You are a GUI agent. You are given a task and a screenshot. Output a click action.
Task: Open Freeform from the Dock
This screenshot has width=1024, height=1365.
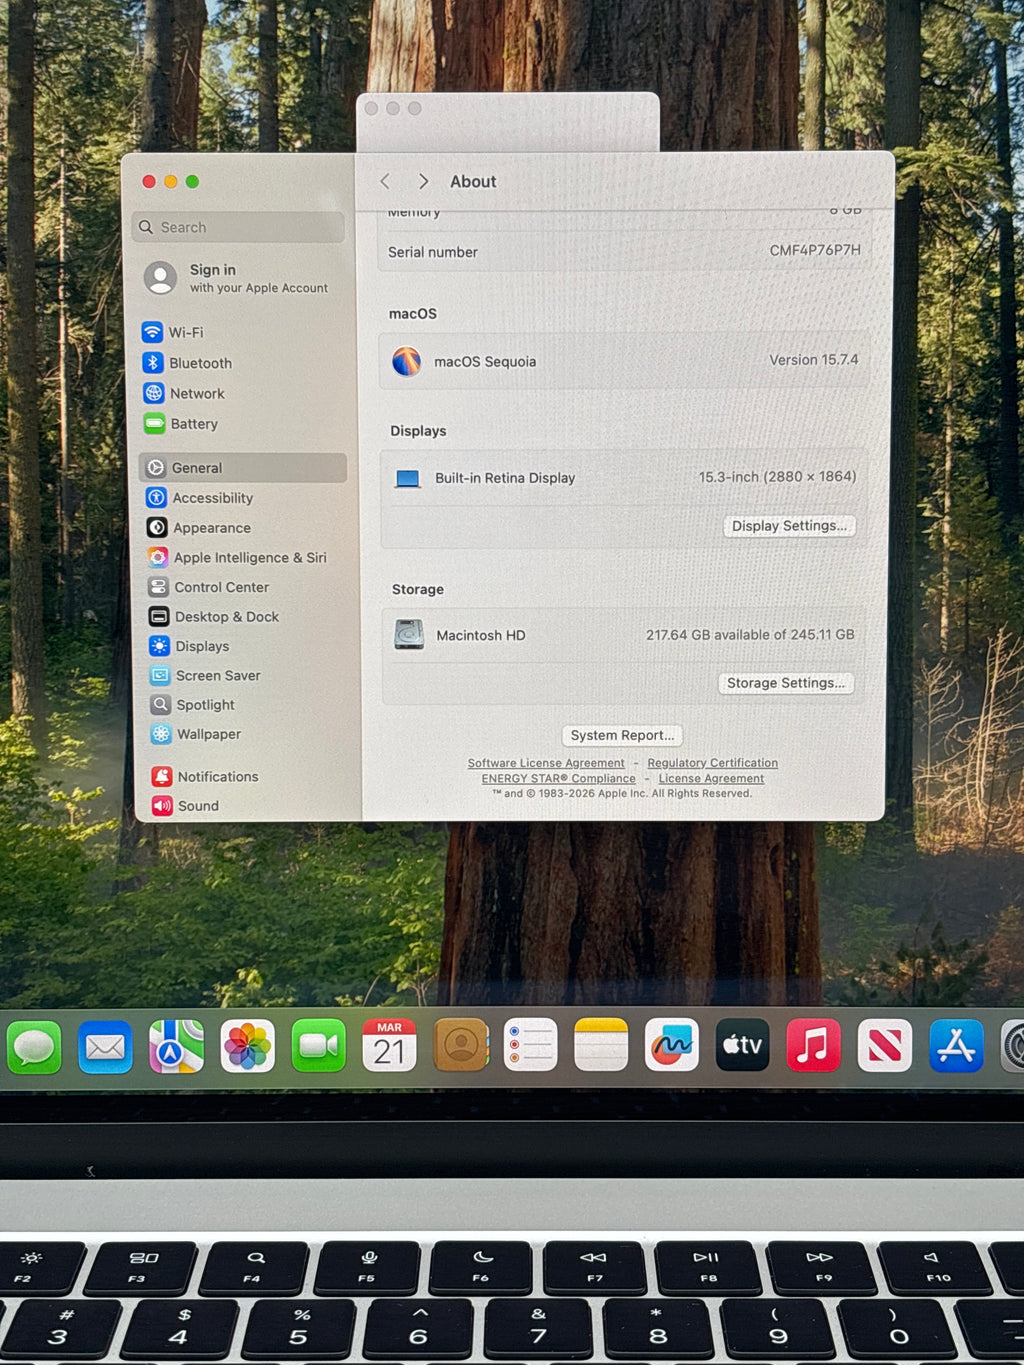point(672,1045)
